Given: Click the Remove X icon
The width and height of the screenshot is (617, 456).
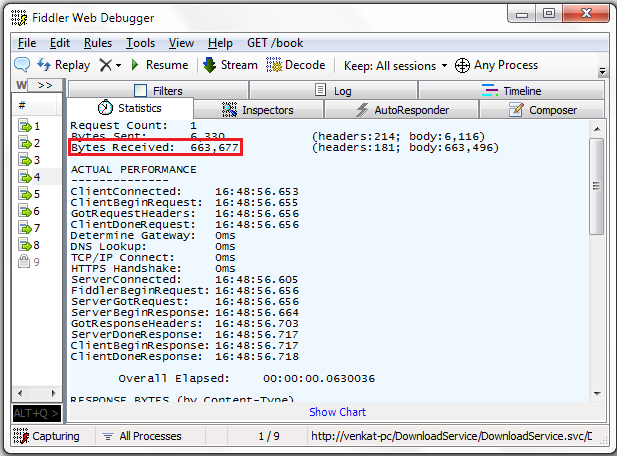Looking at the screenshot, I should pyautogui.click(x=105, y=65).
